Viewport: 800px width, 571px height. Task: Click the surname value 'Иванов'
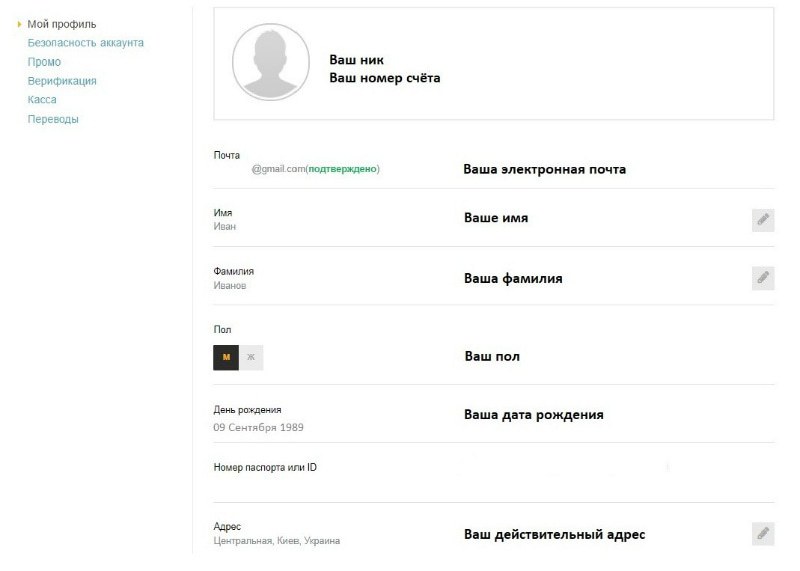coord(230,285)
